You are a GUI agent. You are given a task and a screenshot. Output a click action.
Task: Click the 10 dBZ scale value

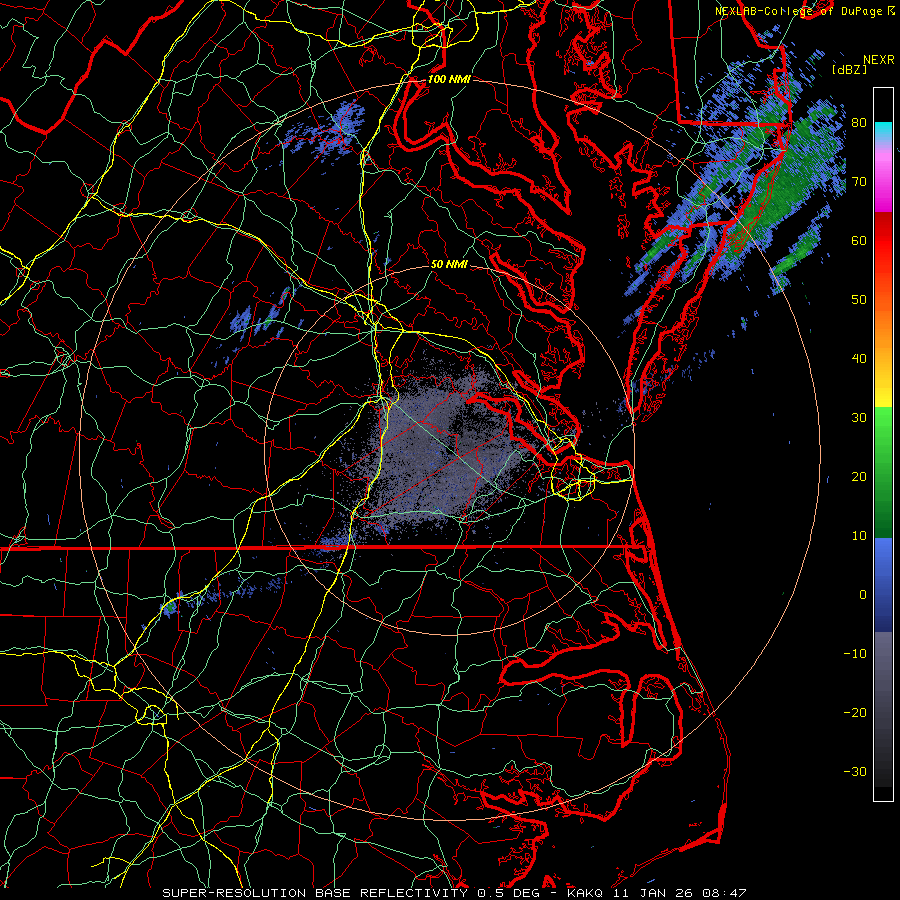[x=859, y=536]
